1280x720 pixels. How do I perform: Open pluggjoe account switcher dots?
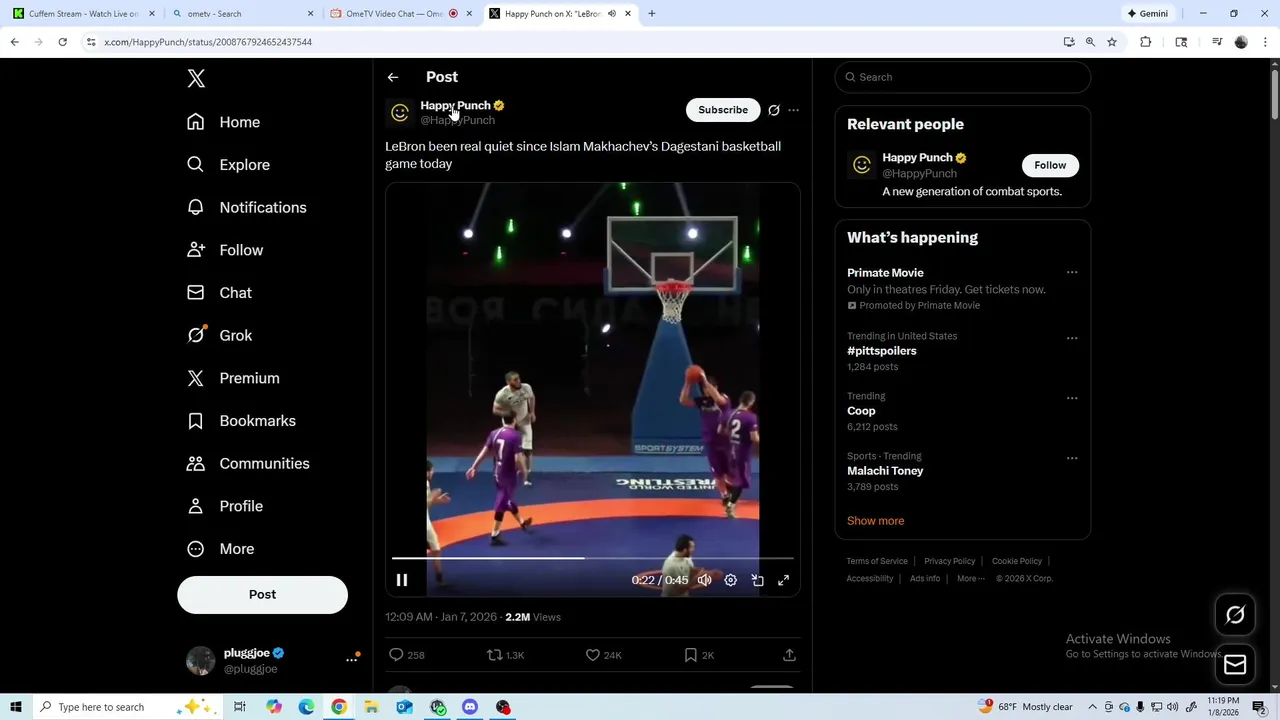352,660
